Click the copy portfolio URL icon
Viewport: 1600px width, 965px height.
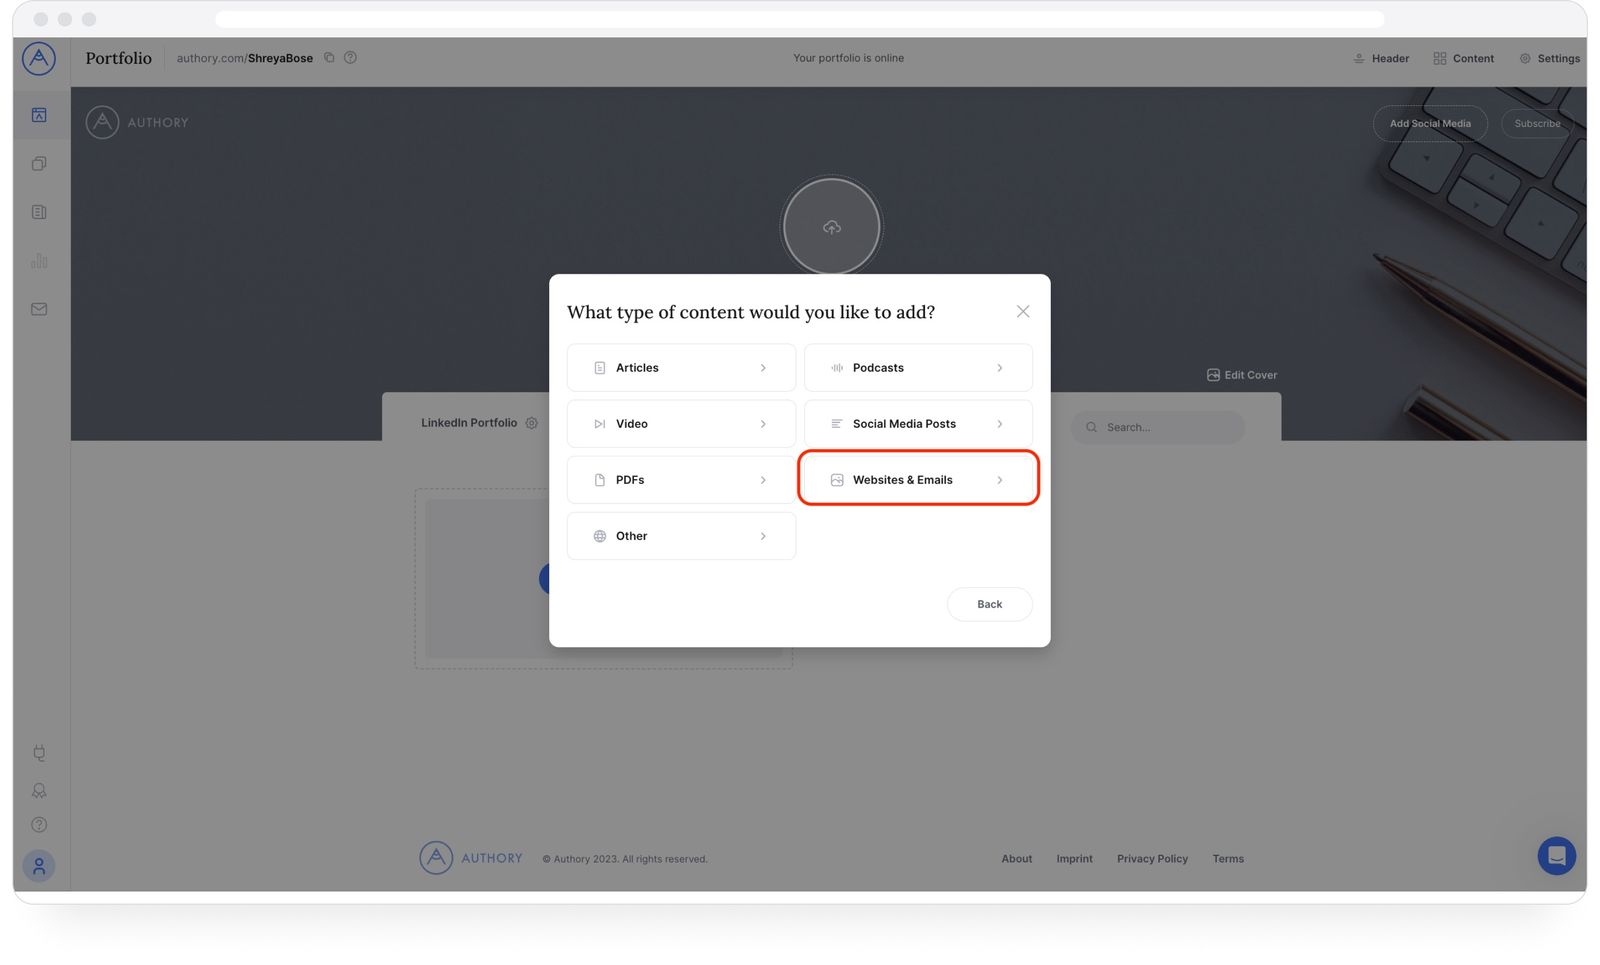click(x=329, y=58)
